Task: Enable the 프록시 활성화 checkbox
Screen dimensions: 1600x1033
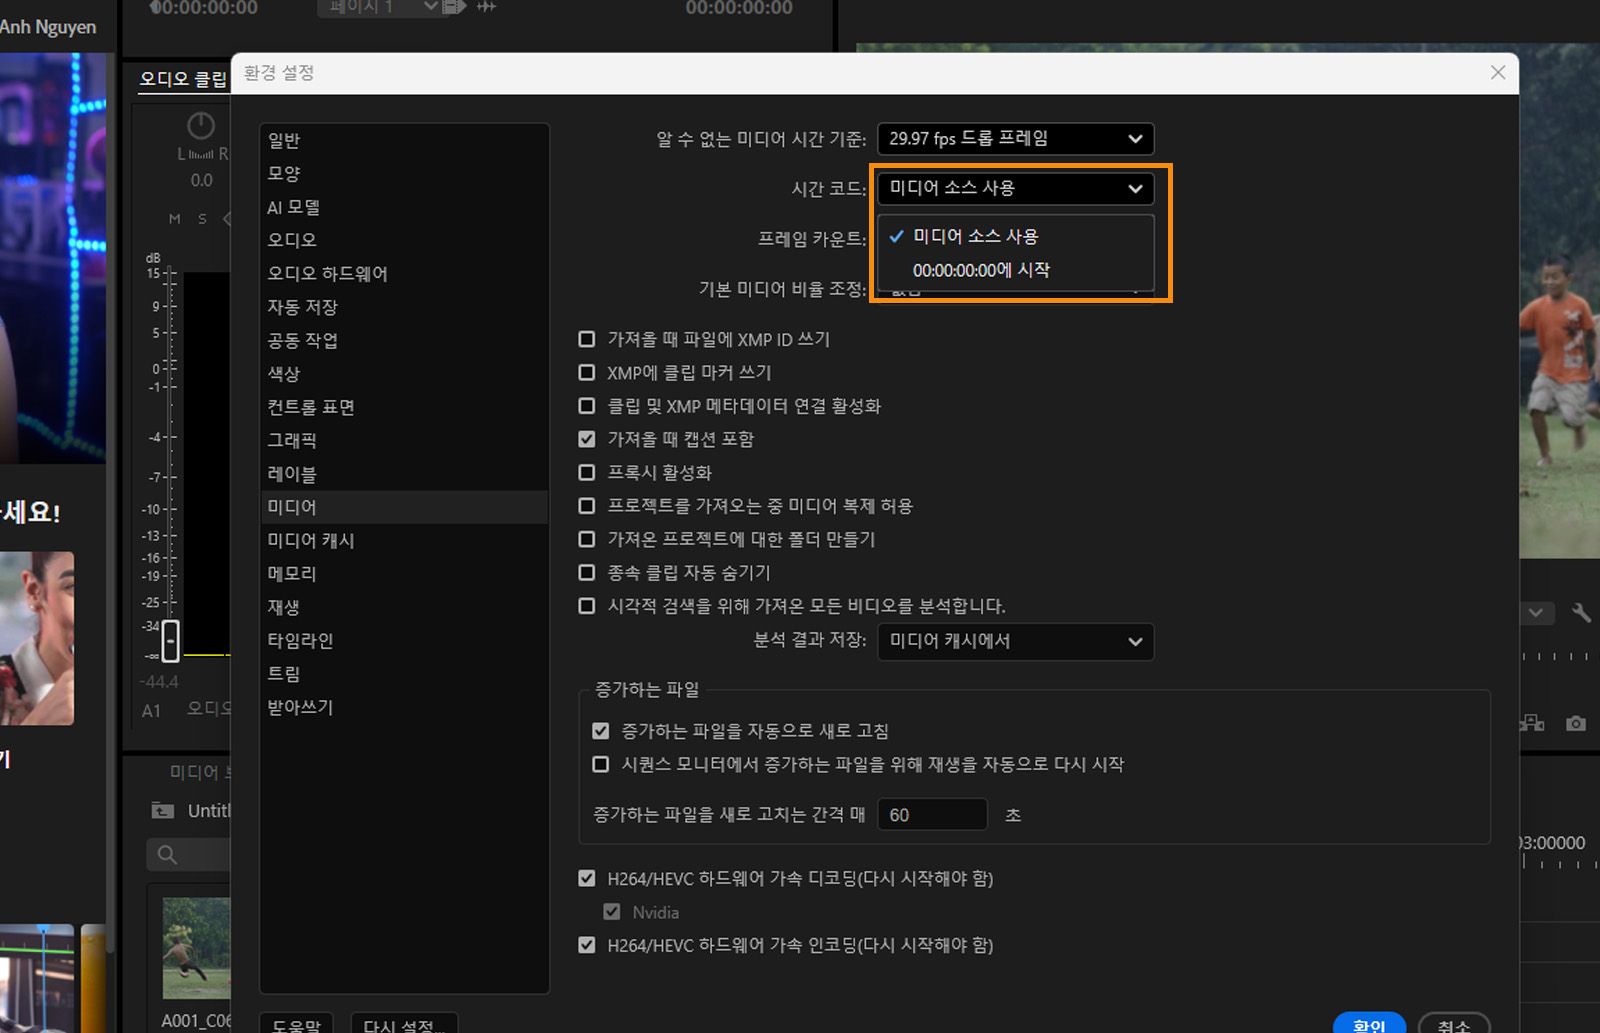Action: (x=586, y=472)
